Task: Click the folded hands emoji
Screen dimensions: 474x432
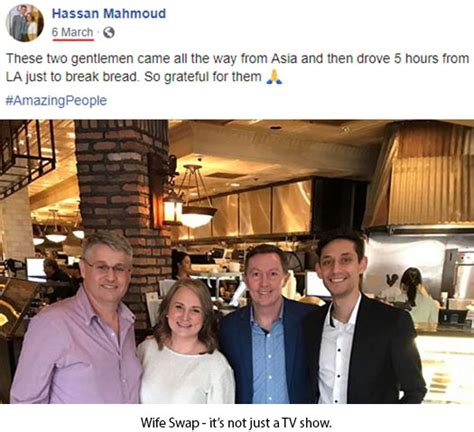Action: point(274,77)
